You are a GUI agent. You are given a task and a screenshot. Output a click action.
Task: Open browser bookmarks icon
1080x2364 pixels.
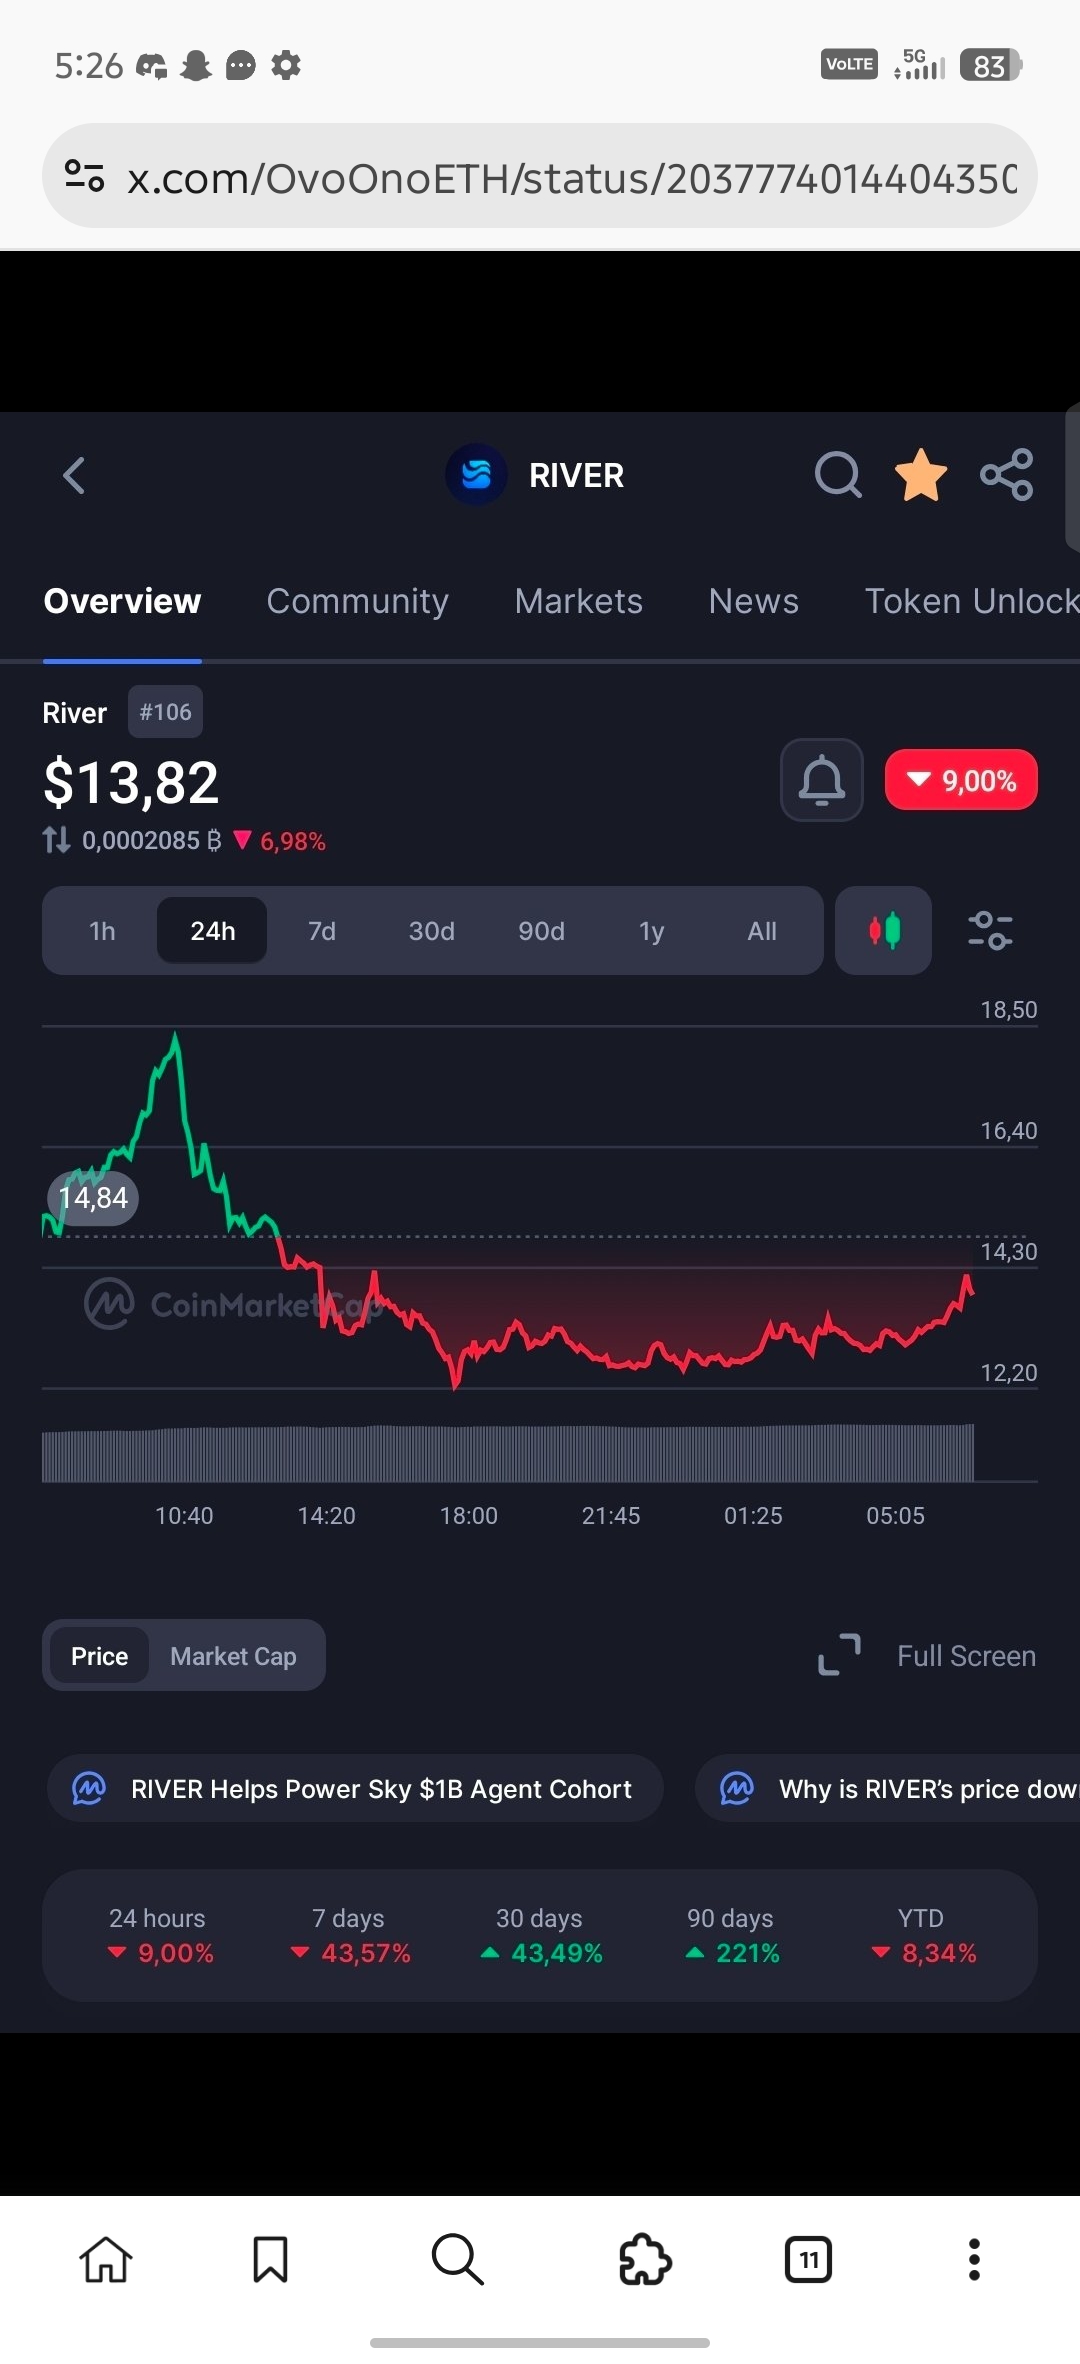pyautogui.click(x=270, y=2259)
